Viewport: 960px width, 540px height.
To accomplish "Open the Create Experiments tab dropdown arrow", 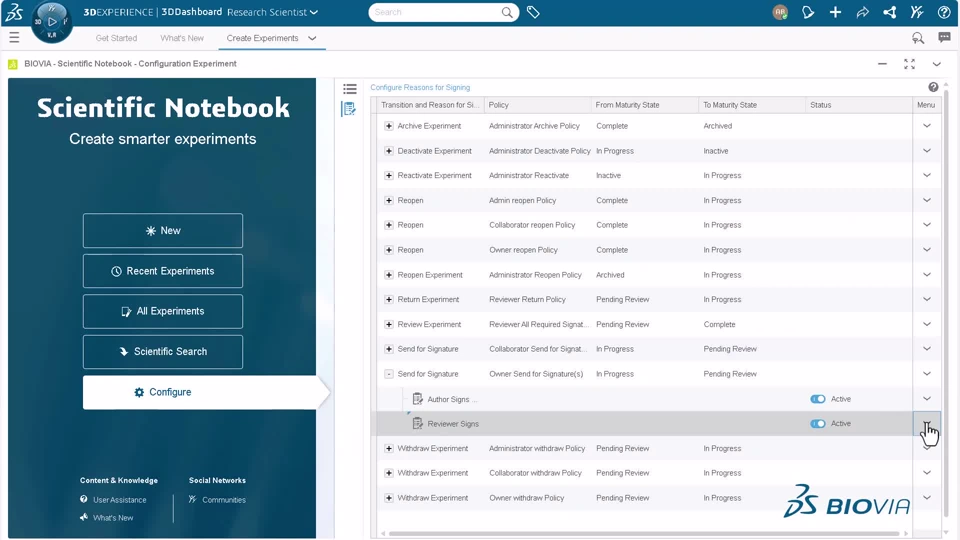I will [312, 38].
